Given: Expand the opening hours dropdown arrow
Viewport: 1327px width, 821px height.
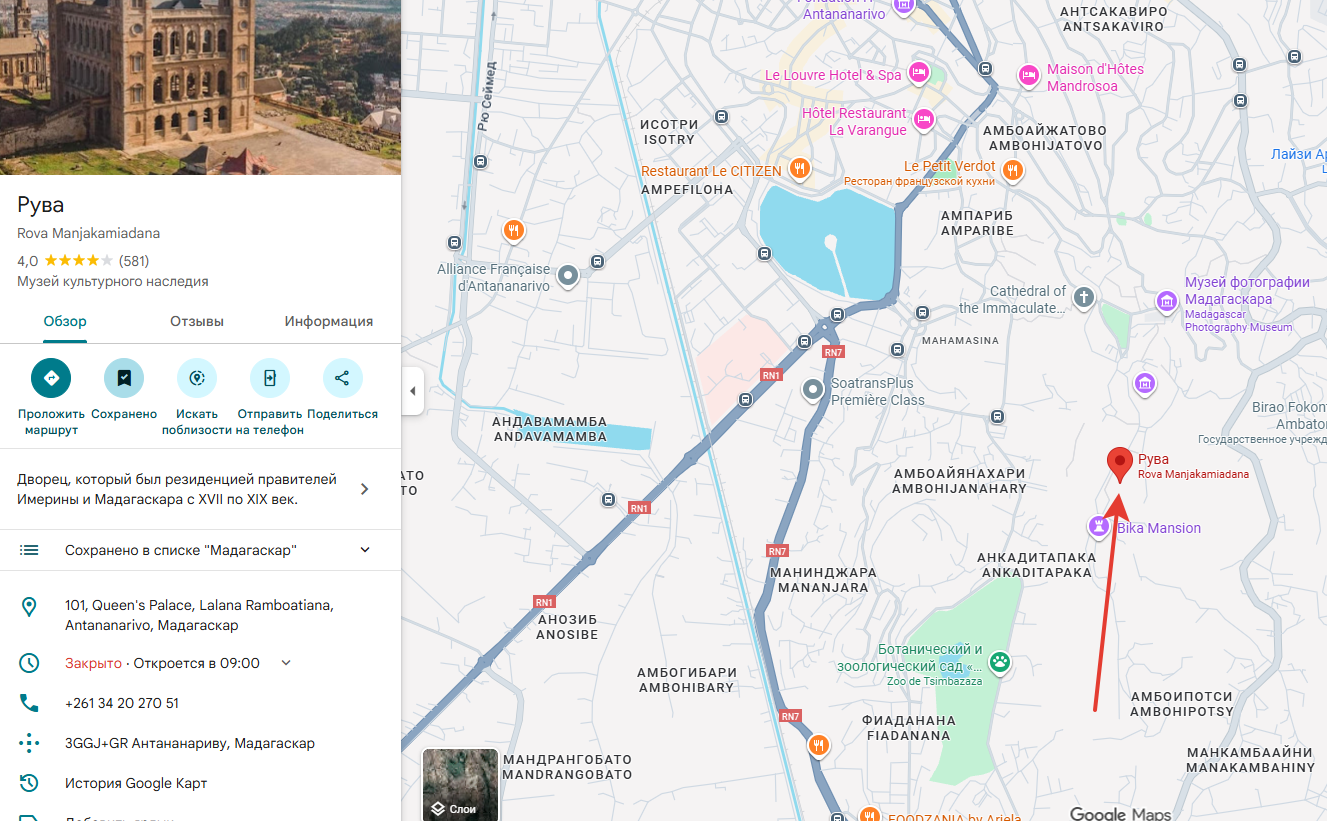Looking at the screenshot, I should (x=286, y=663).
